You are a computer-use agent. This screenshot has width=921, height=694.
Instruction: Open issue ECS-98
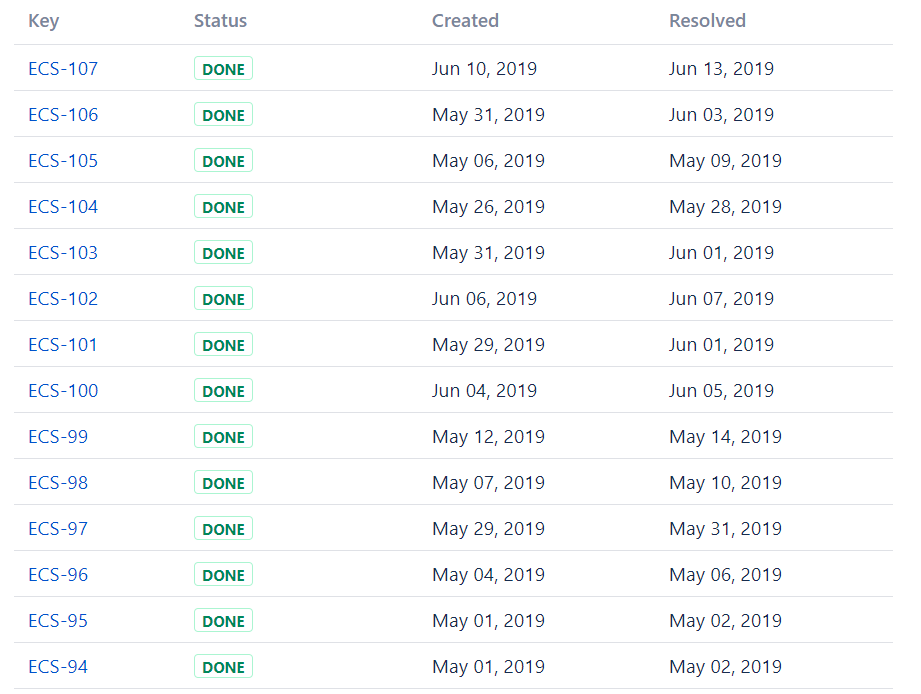(58, 483)
